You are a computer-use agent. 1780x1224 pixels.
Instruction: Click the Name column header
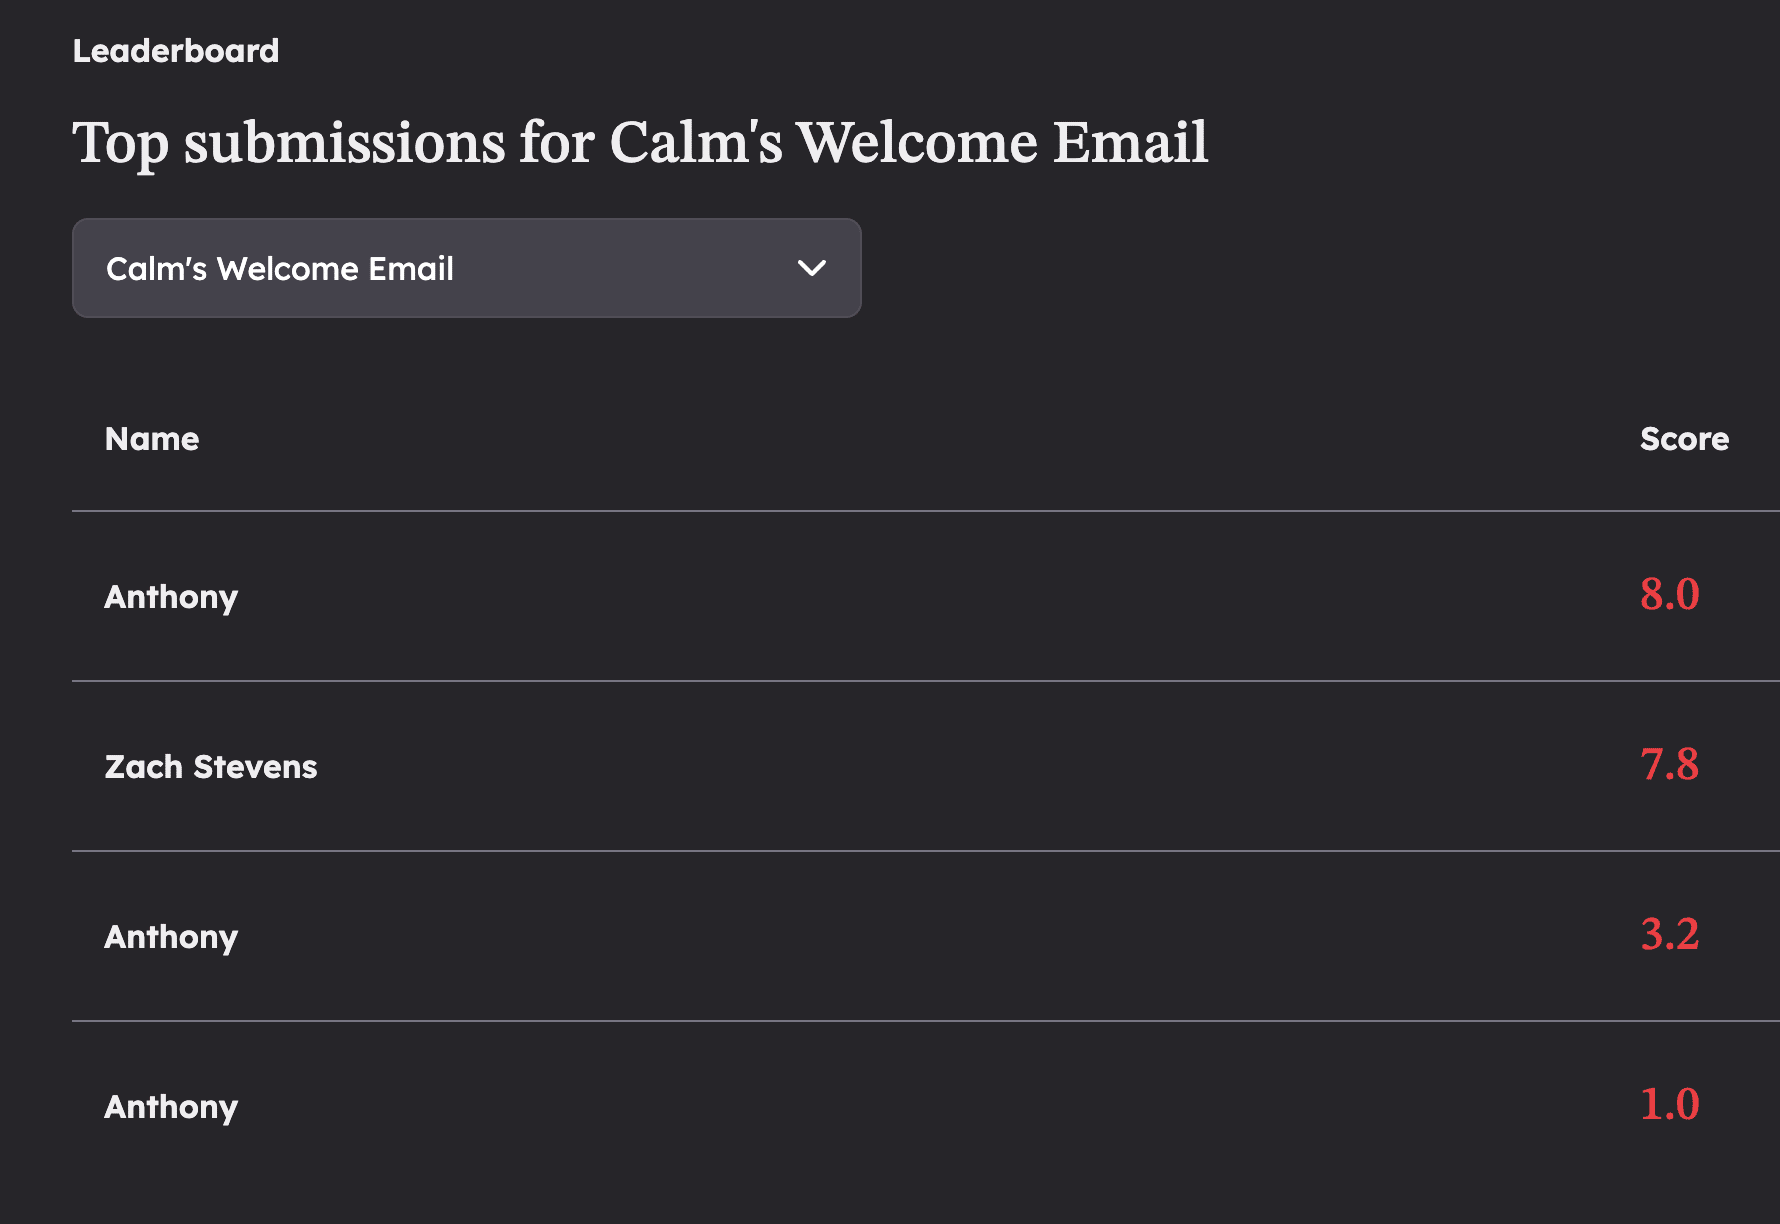pos(152,439)
